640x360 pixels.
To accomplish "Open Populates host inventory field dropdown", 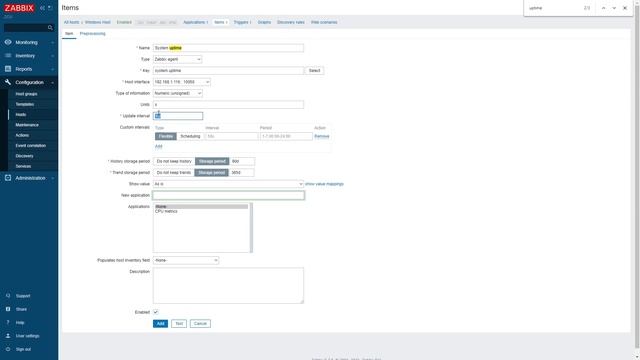I will click(186, 260).
